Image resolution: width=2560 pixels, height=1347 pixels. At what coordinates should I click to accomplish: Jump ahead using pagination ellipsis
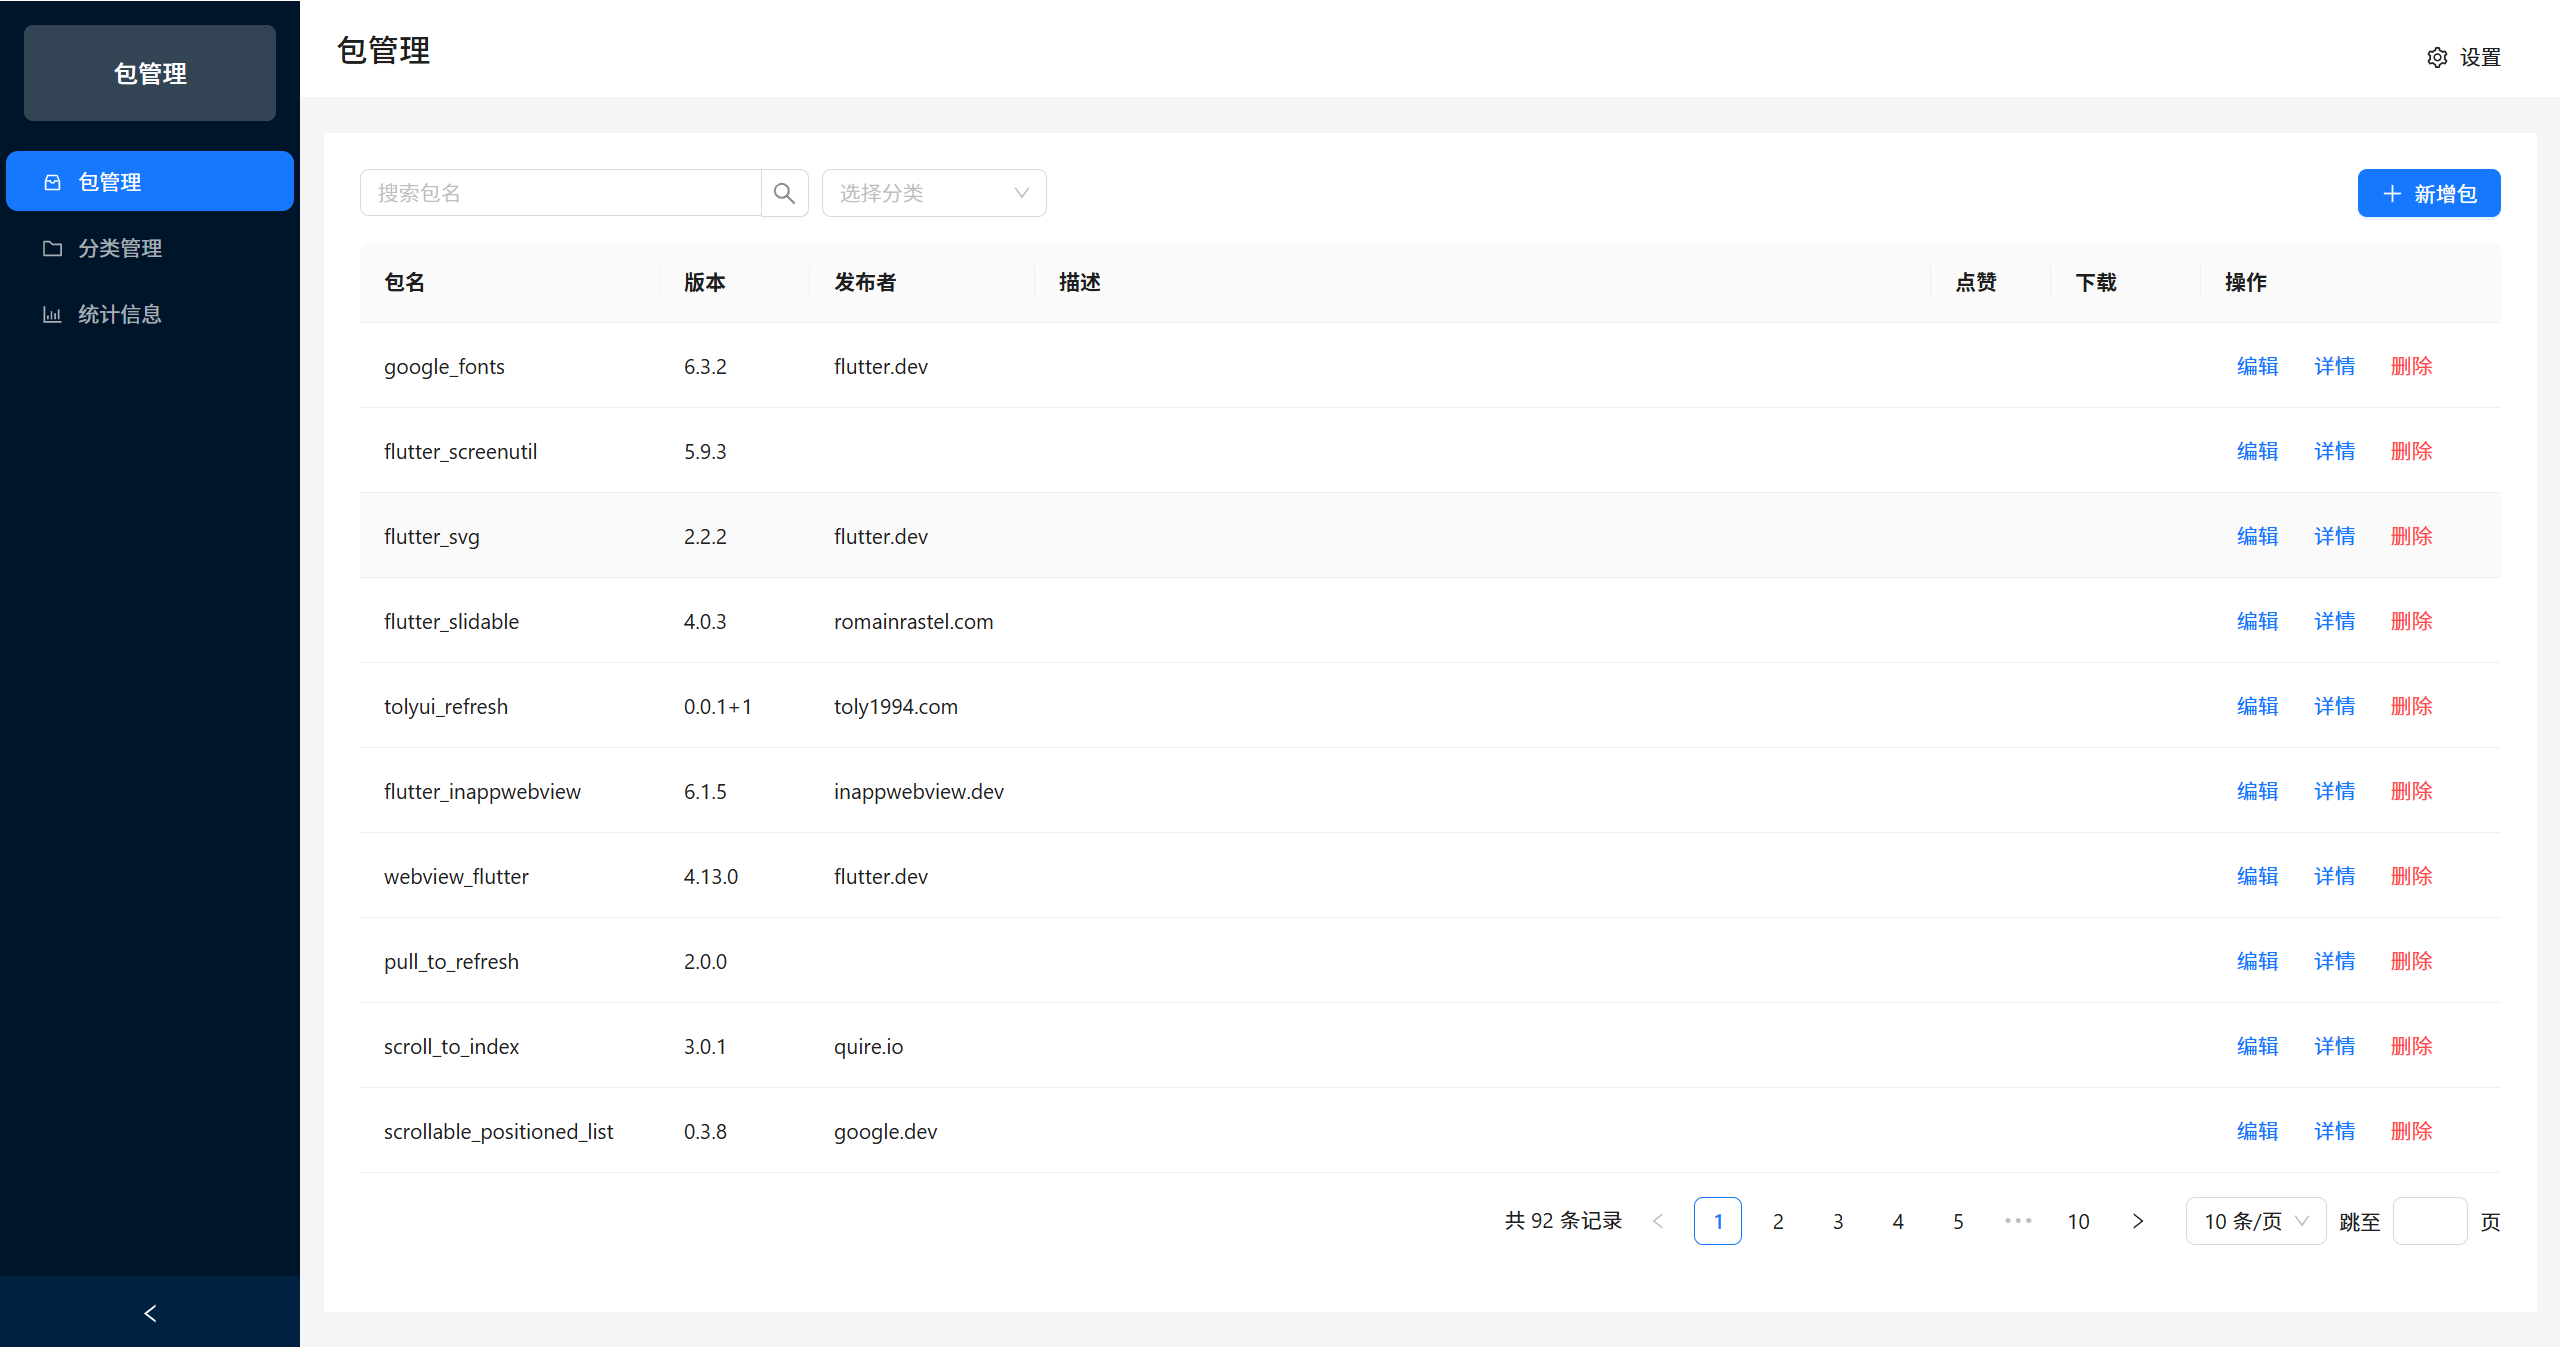2018,1221
